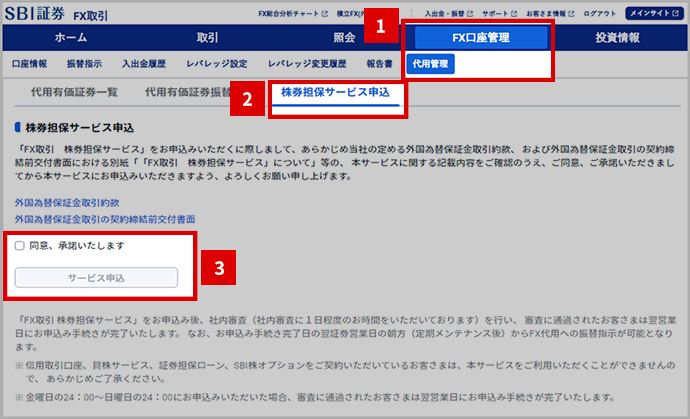
Task: Open レバレッジ変更履歴 in the submenu
Action: click(x=307, y=64)
